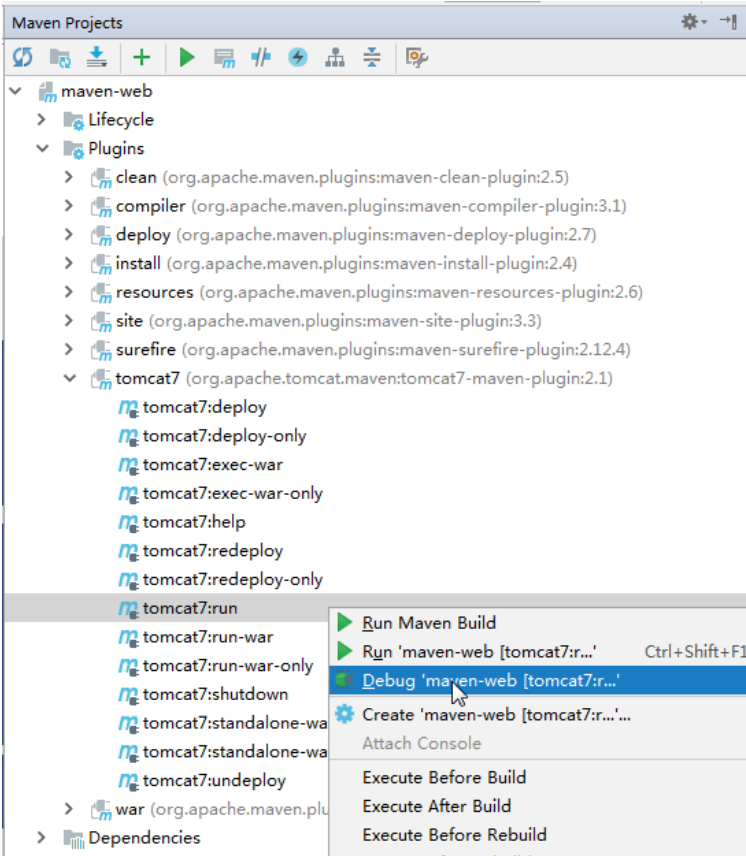Select the tomcat7:exec-war-only goal
This screenshot has width=746, height=856.
(232, 494)
